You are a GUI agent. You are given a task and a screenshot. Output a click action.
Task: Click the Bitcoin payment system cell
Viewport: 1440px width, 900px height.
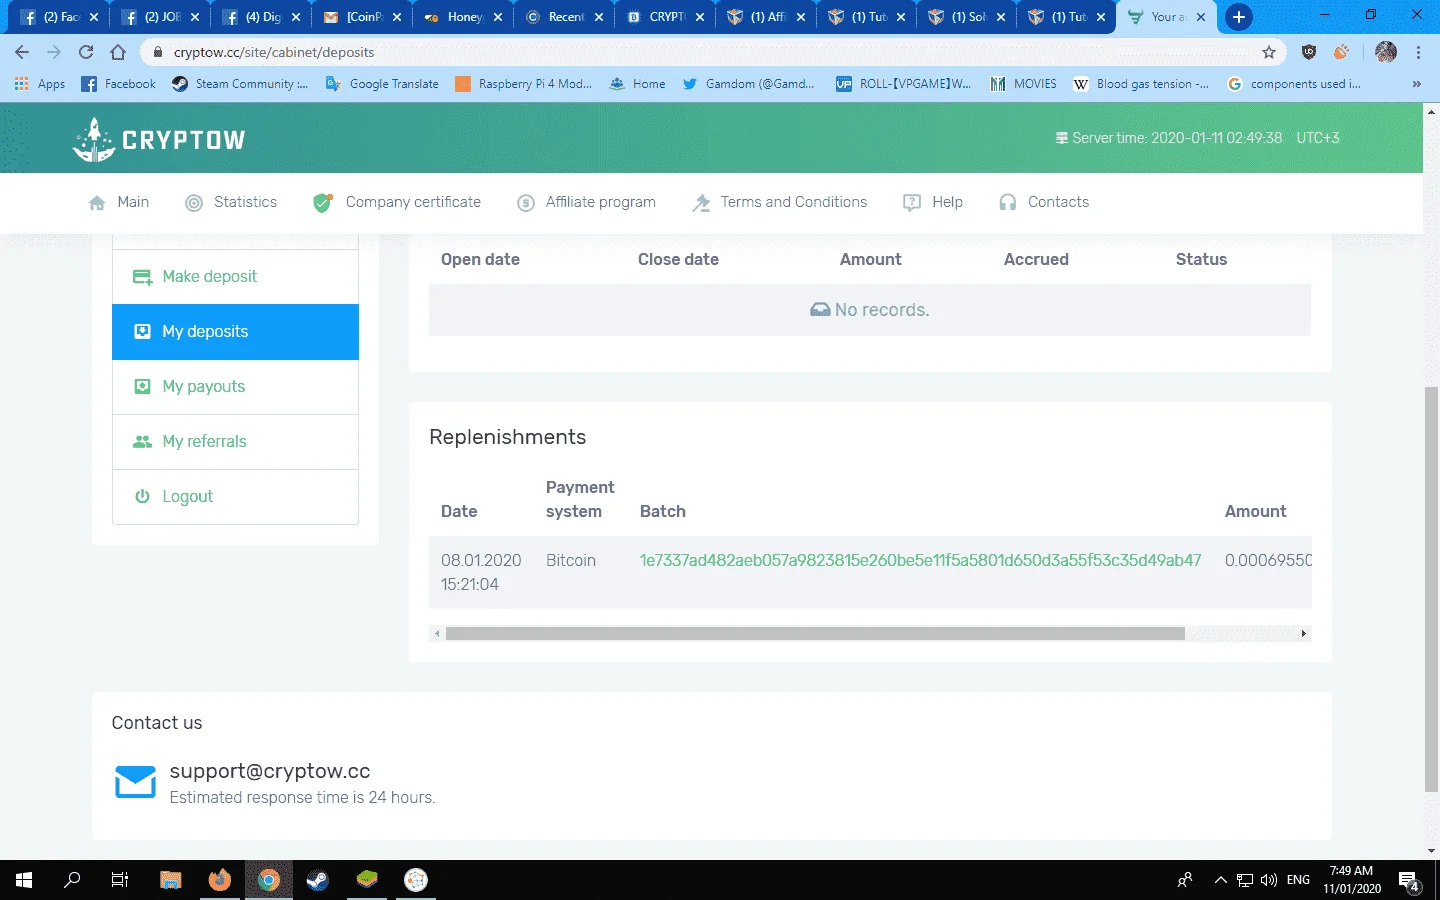(x=571, y=561)
